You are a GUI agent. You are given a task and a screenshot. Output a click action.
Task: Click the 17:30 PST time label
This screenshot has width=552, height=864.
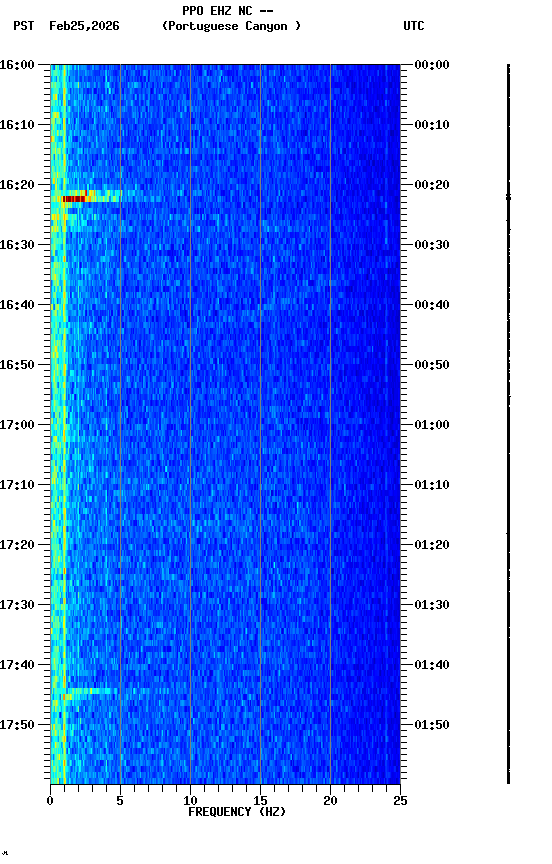coord(17,606)
